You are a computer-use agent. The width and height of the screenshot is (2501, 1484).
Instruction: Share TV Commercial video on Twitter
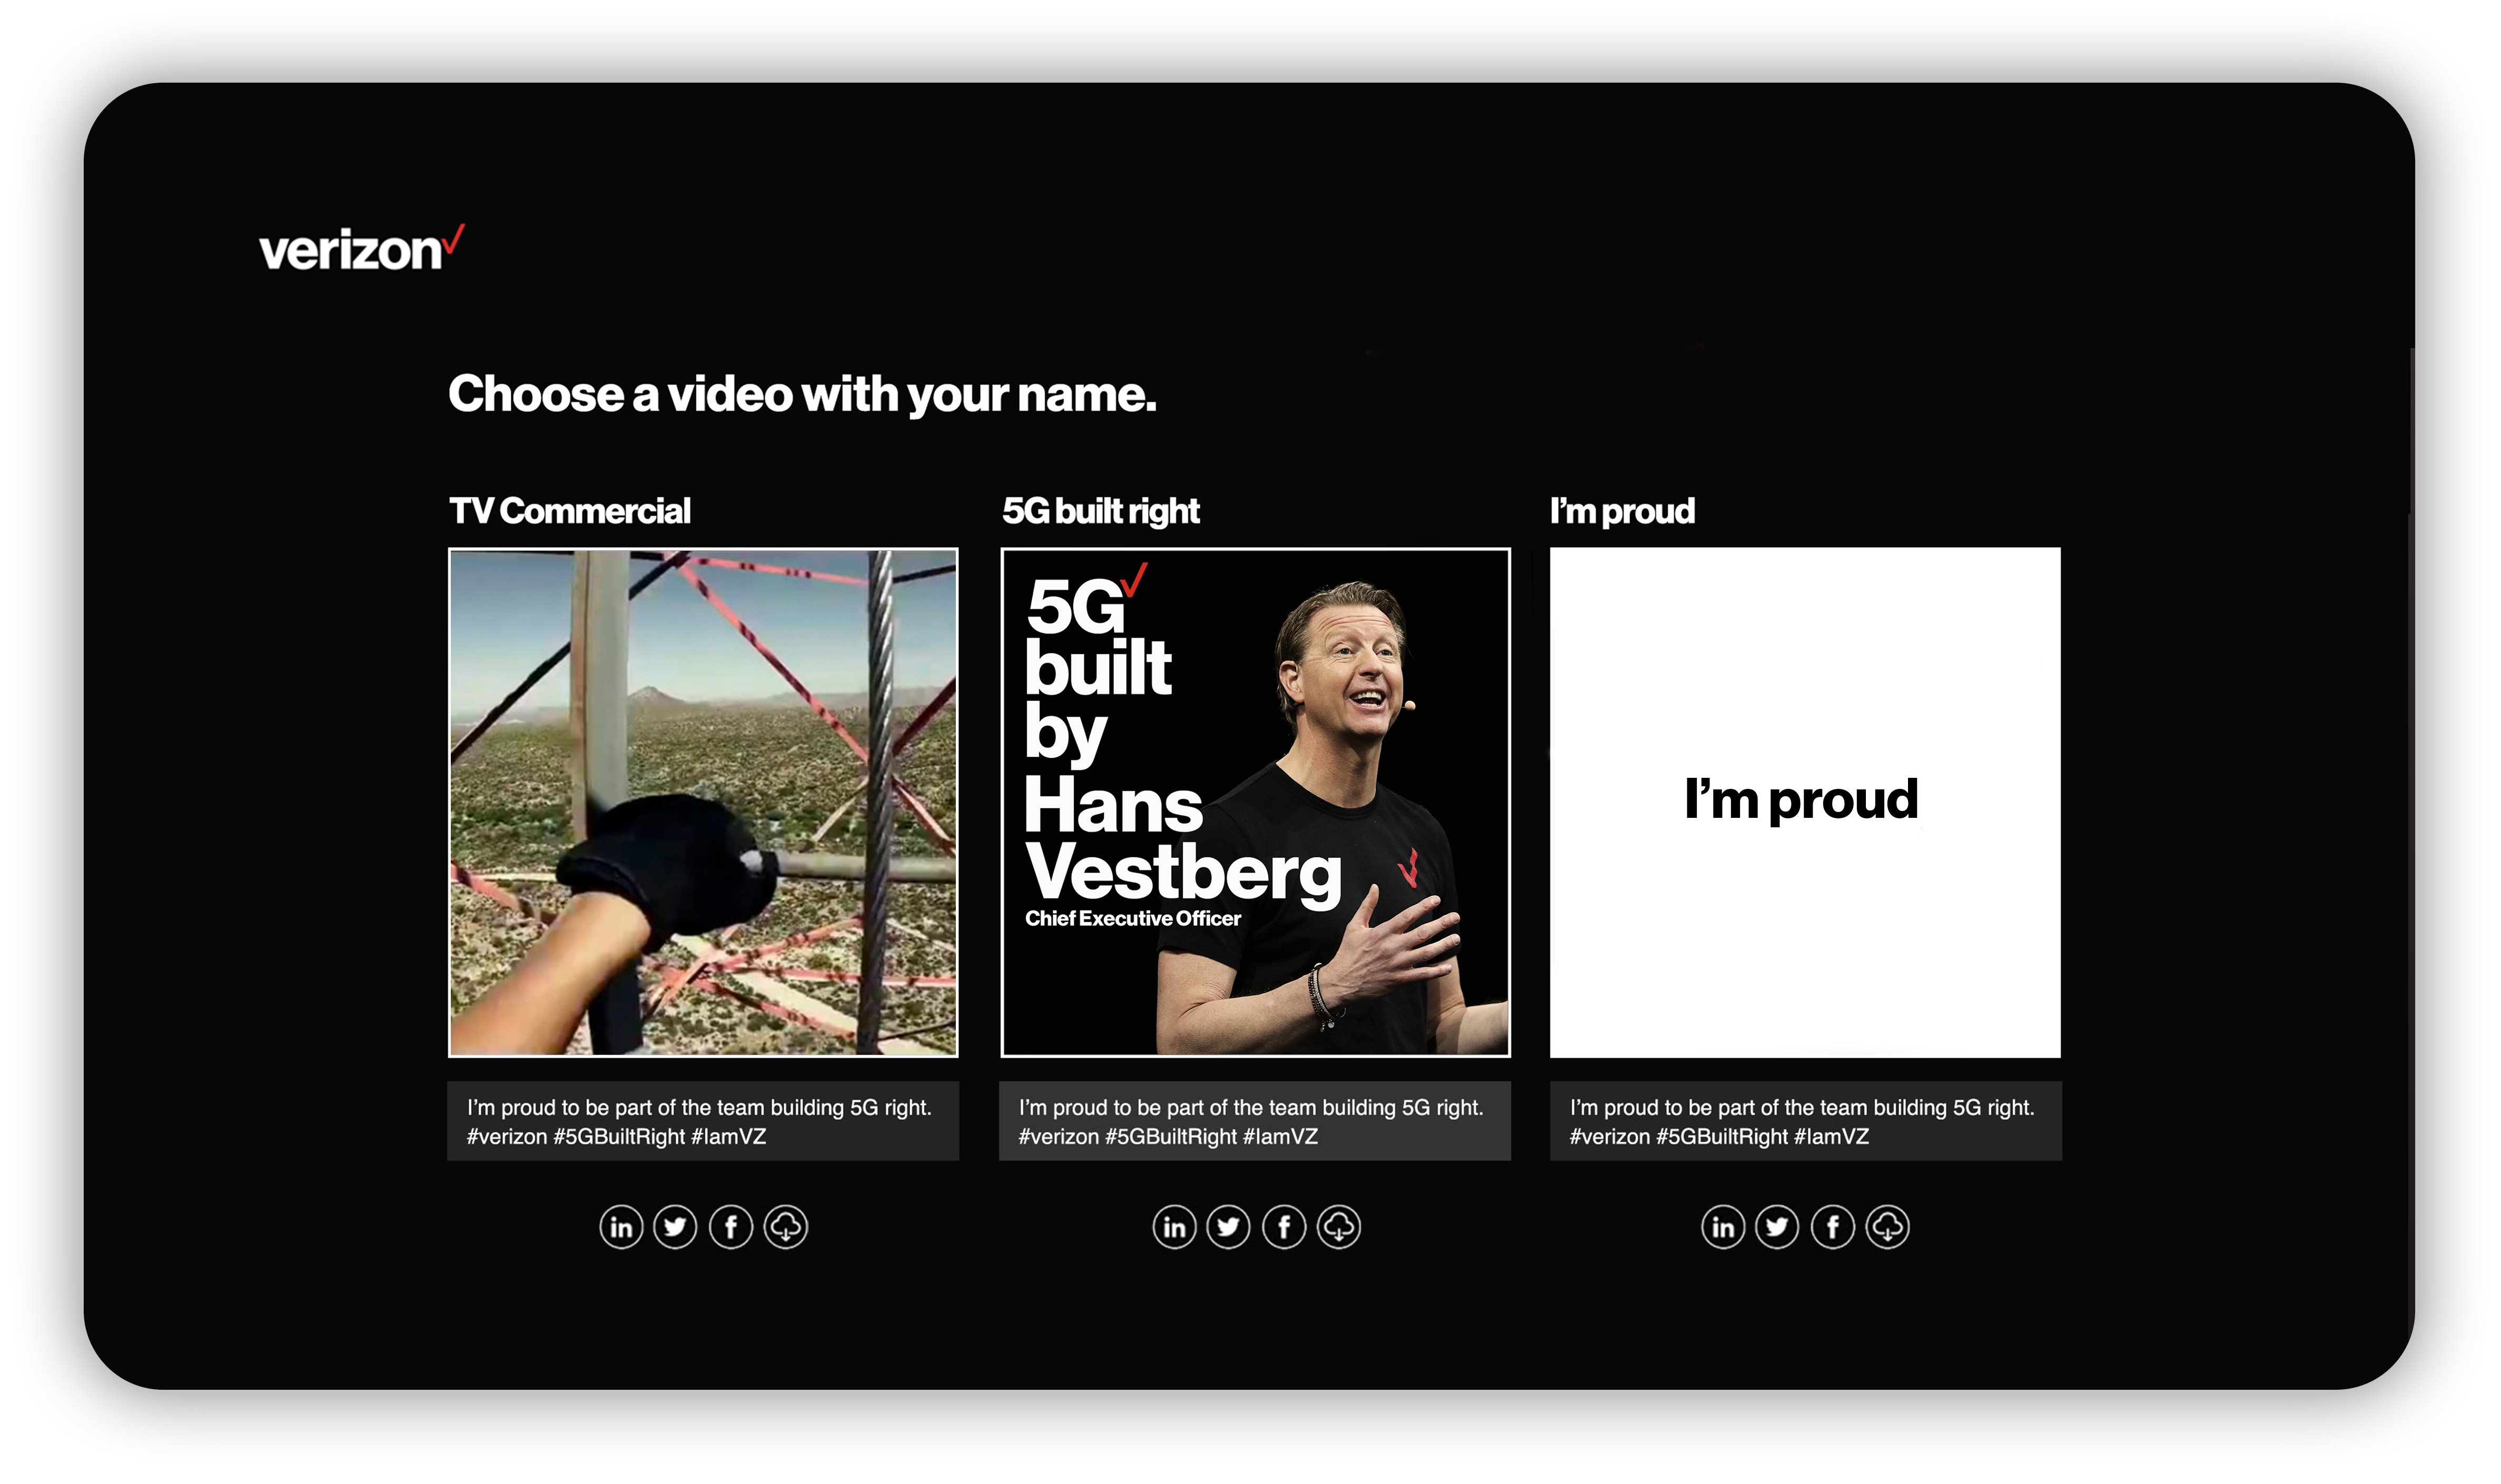[x=675, y=1227]
